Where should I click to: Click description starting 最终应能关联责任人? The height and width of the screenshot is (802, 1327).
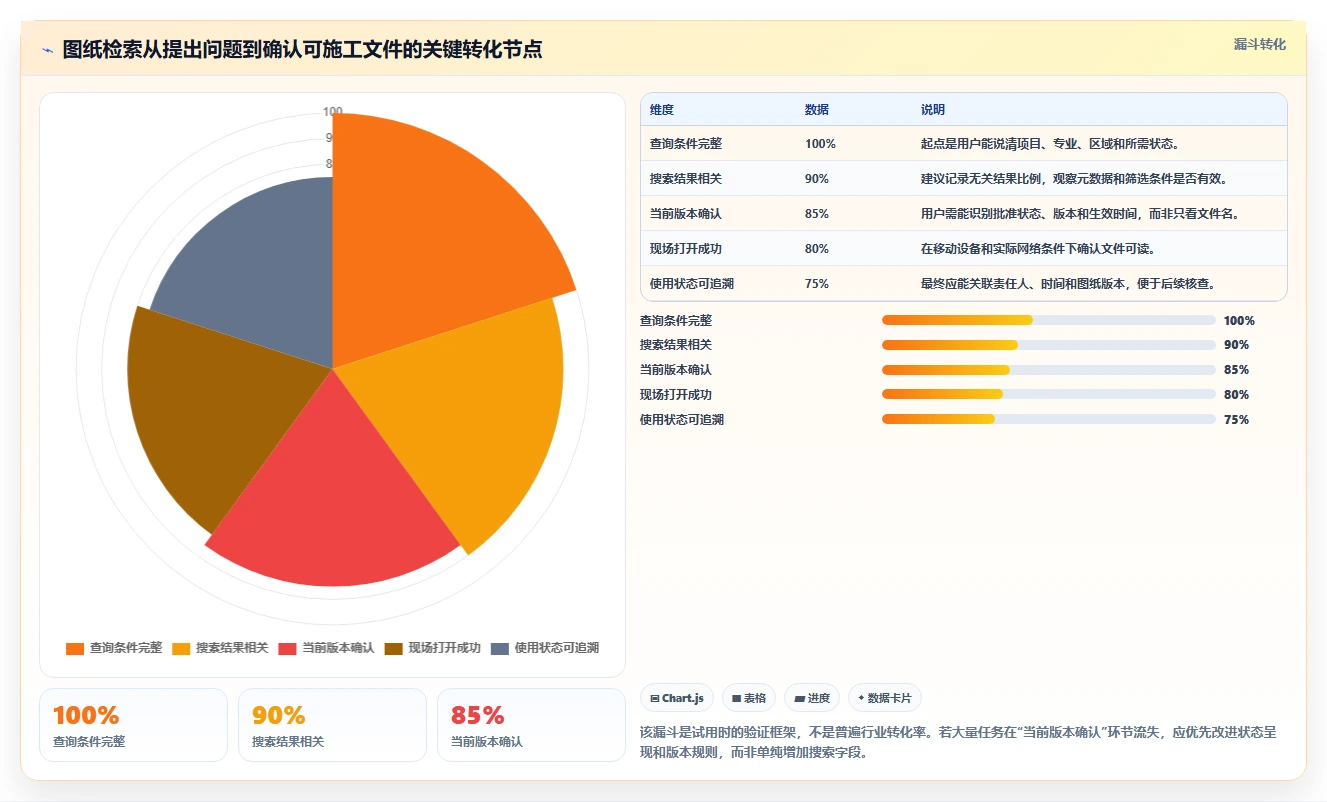(1068, 284)
